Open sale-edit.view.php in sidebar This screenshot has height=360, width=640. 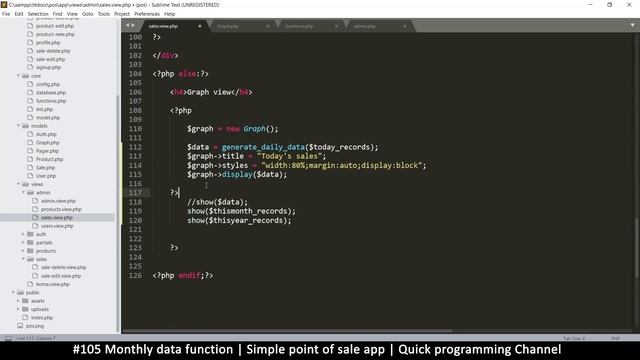click(61, 276)
